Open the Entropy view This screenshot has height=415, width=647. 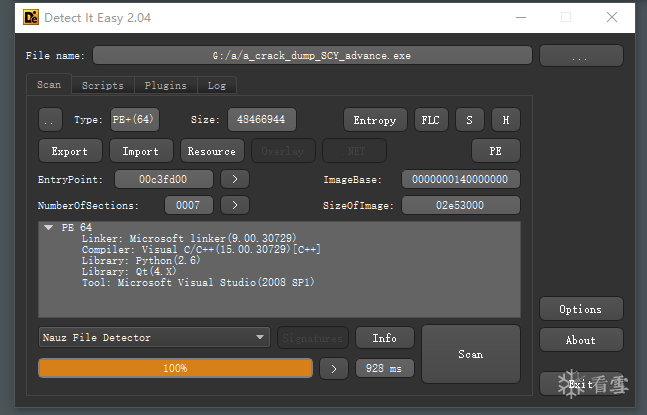coord(375,120)
